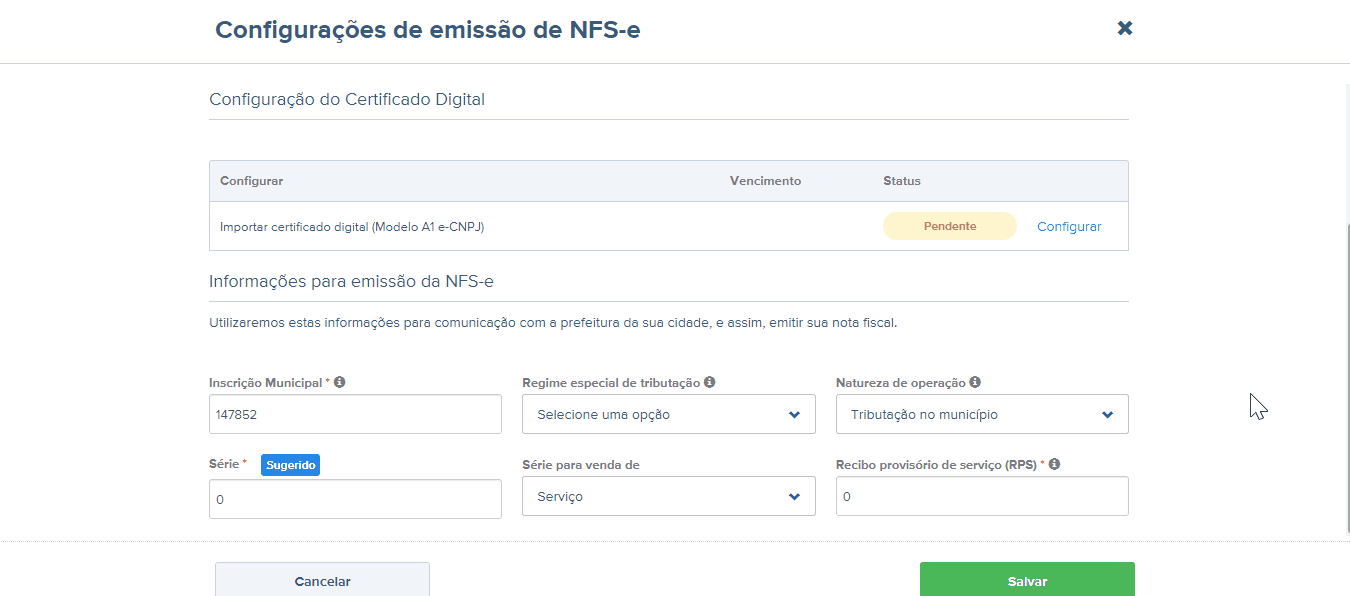Open Natureza de operação dropdown
This screenshot has height=596, width=1350.
tap(982, 414)
